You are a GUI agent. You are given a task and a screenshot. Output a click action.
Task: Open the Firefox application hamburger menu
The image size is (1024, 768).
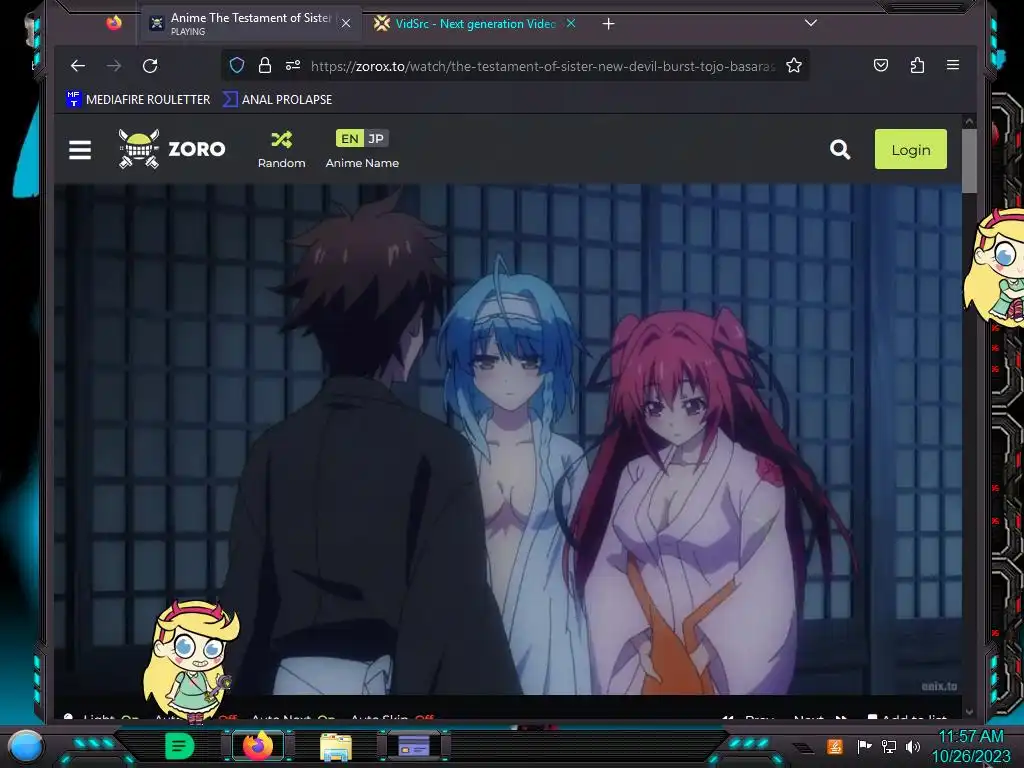(x=953, y=65)
